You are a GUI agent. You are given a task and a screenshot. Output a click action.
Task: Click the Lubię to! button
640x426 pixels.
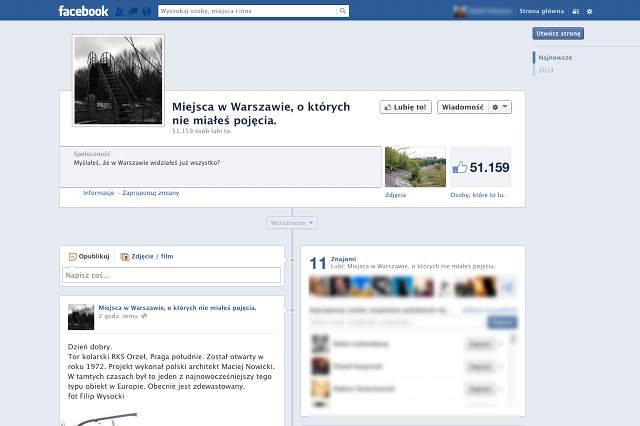(x=405, y=107)
